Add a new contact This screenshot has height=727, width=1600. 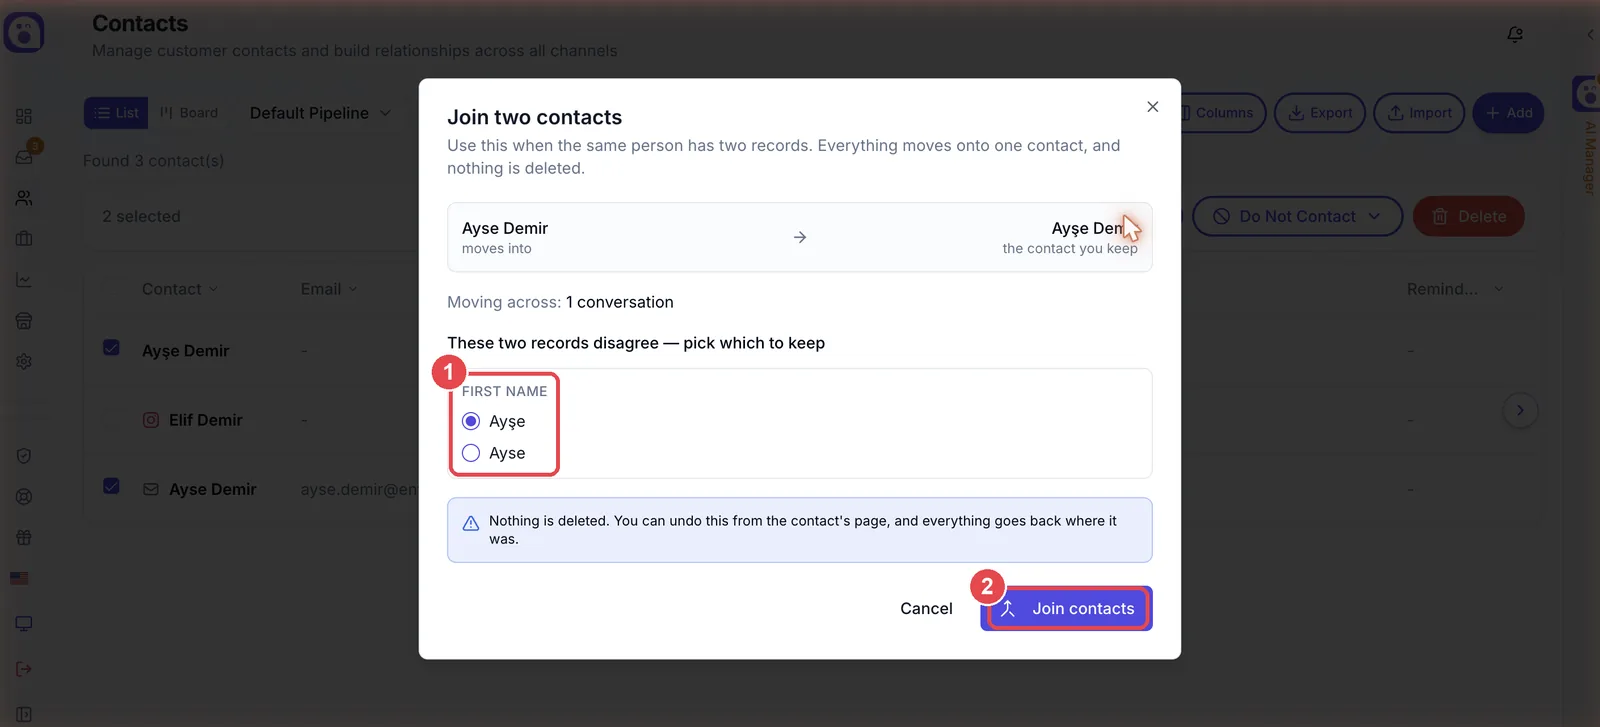click(1509, 113)
